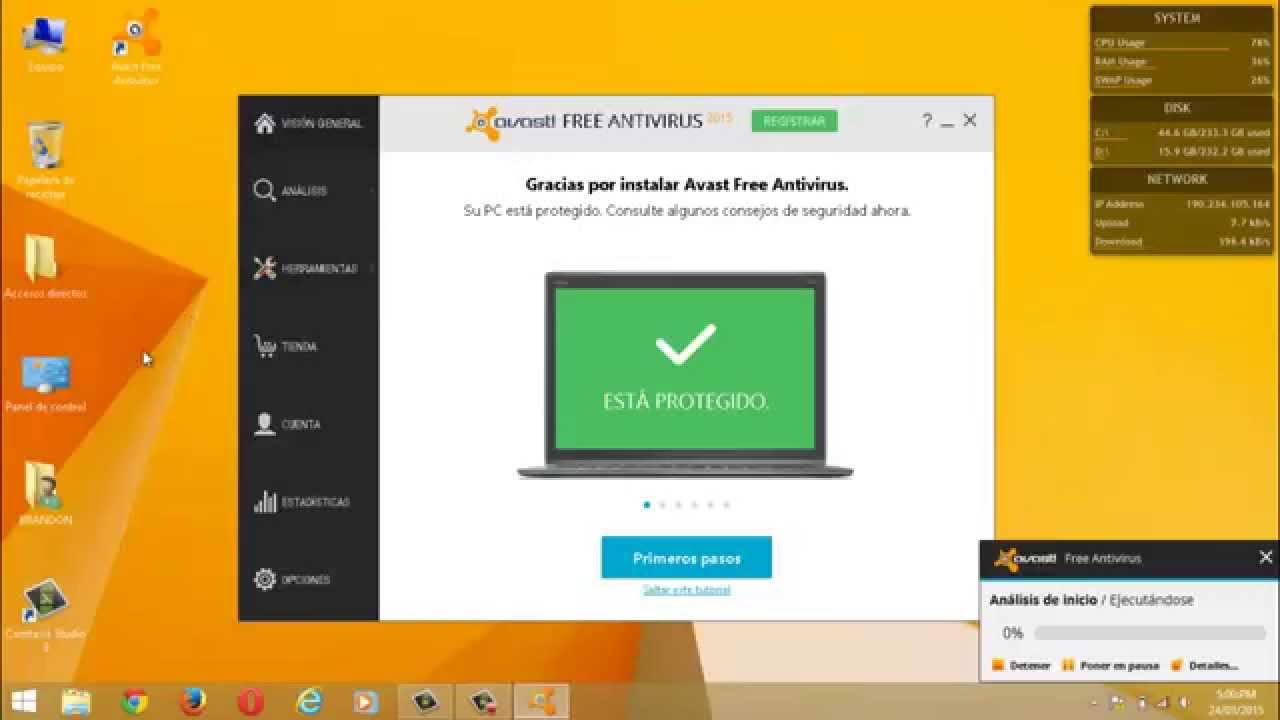Close the Avast main window

(x=969, y=120)
